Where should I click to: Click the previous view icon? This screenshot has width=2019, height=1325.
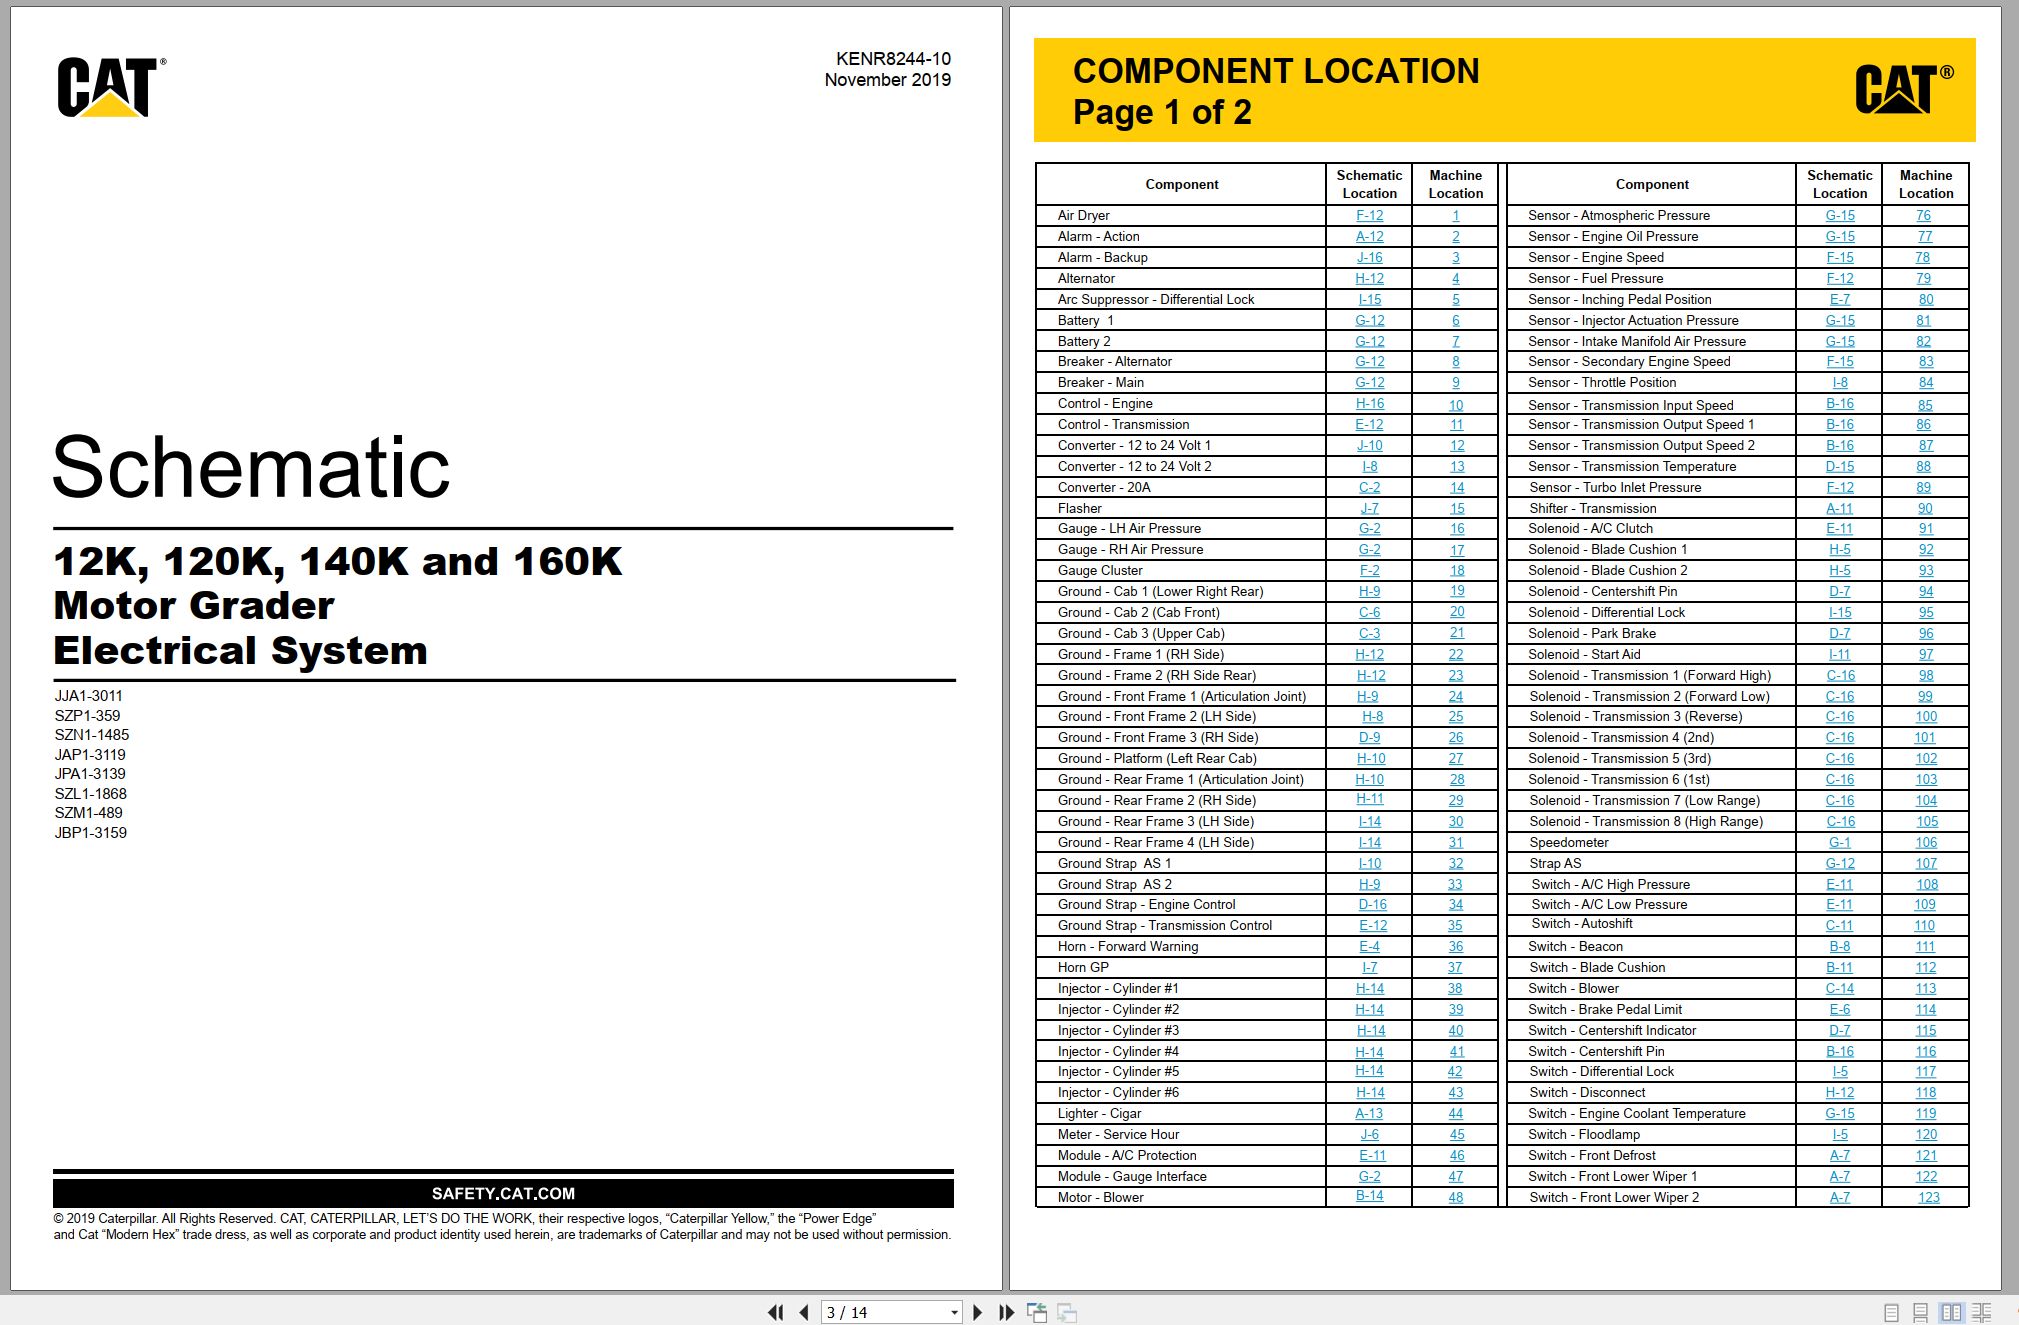click(1037, 1312)
